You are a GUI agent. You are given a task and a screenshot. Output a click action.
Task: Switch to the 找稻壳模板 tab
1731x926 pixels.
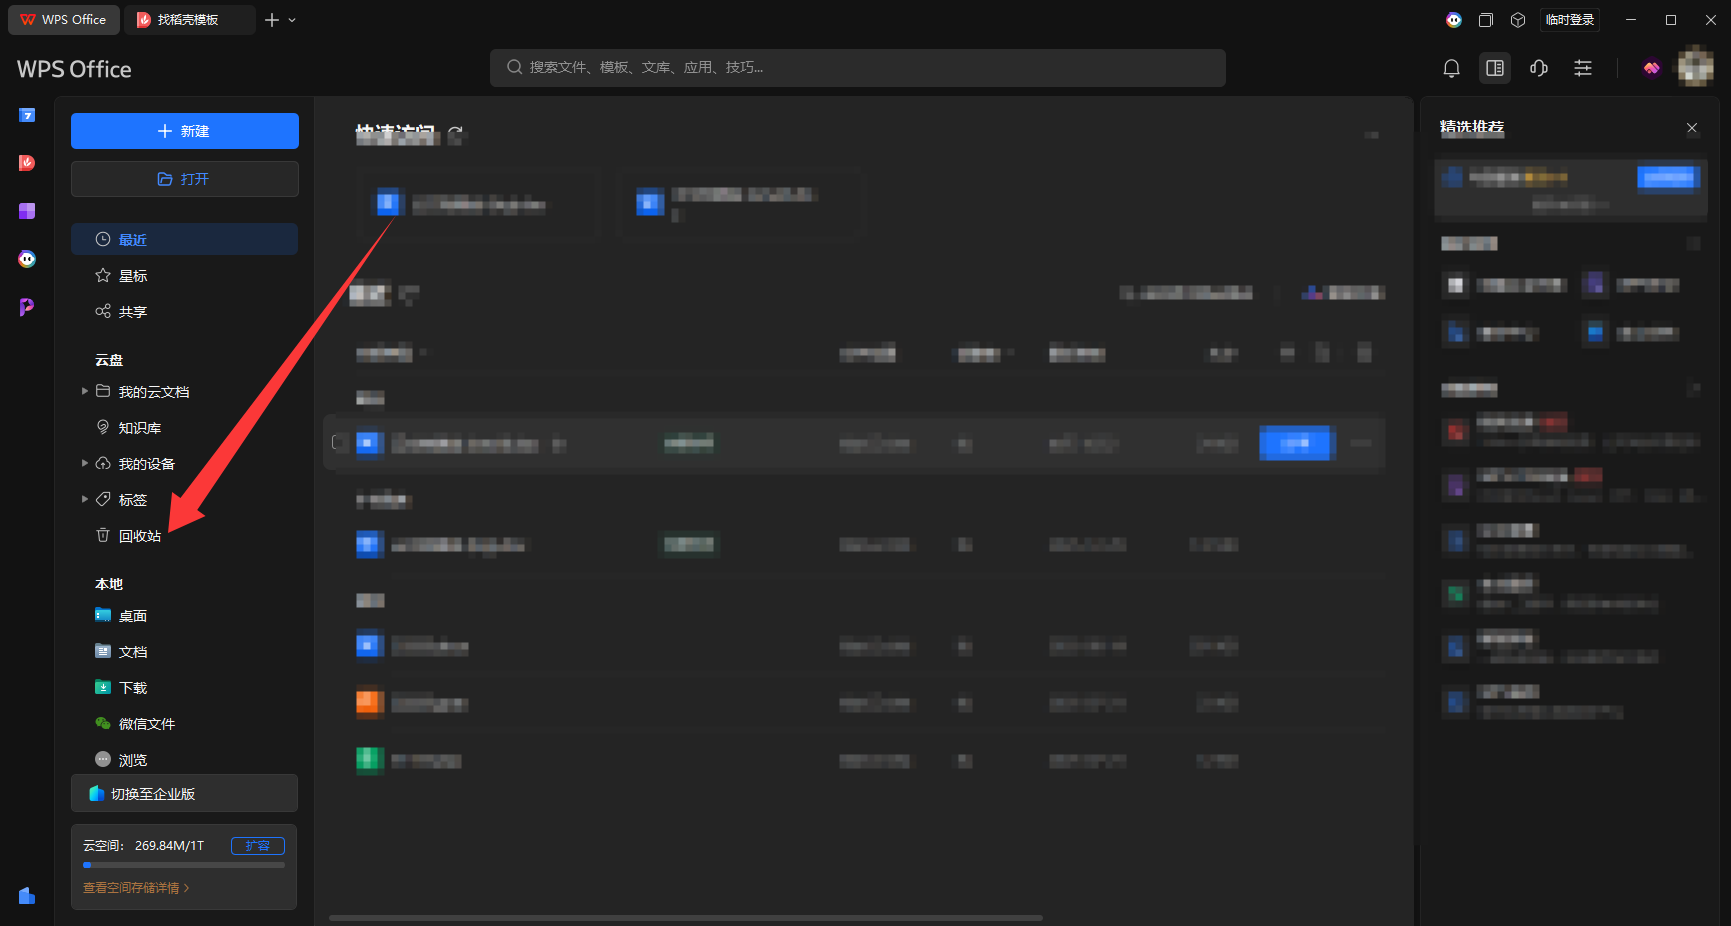pos(188,20)
